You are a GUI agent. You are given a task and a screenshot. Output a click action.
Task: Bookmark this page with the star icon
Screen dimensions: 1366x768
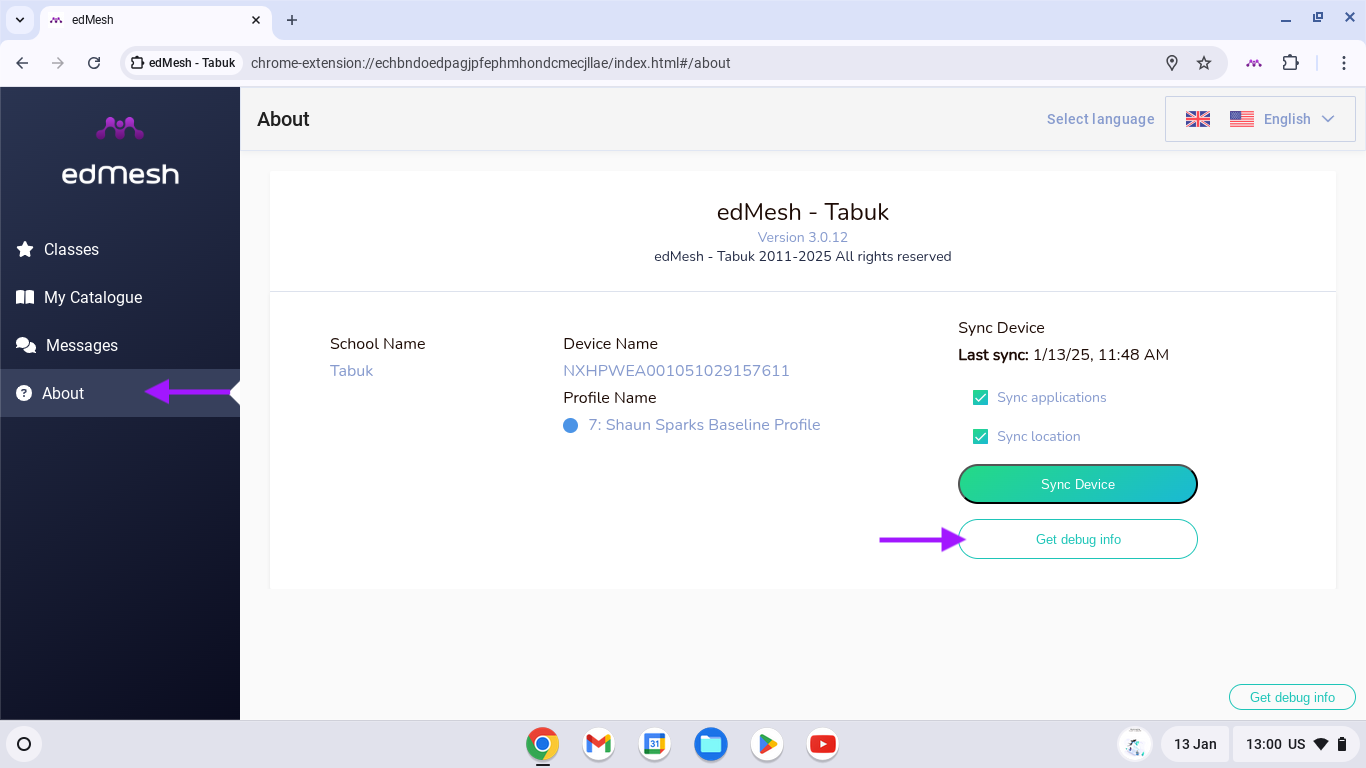(1204, 63)
